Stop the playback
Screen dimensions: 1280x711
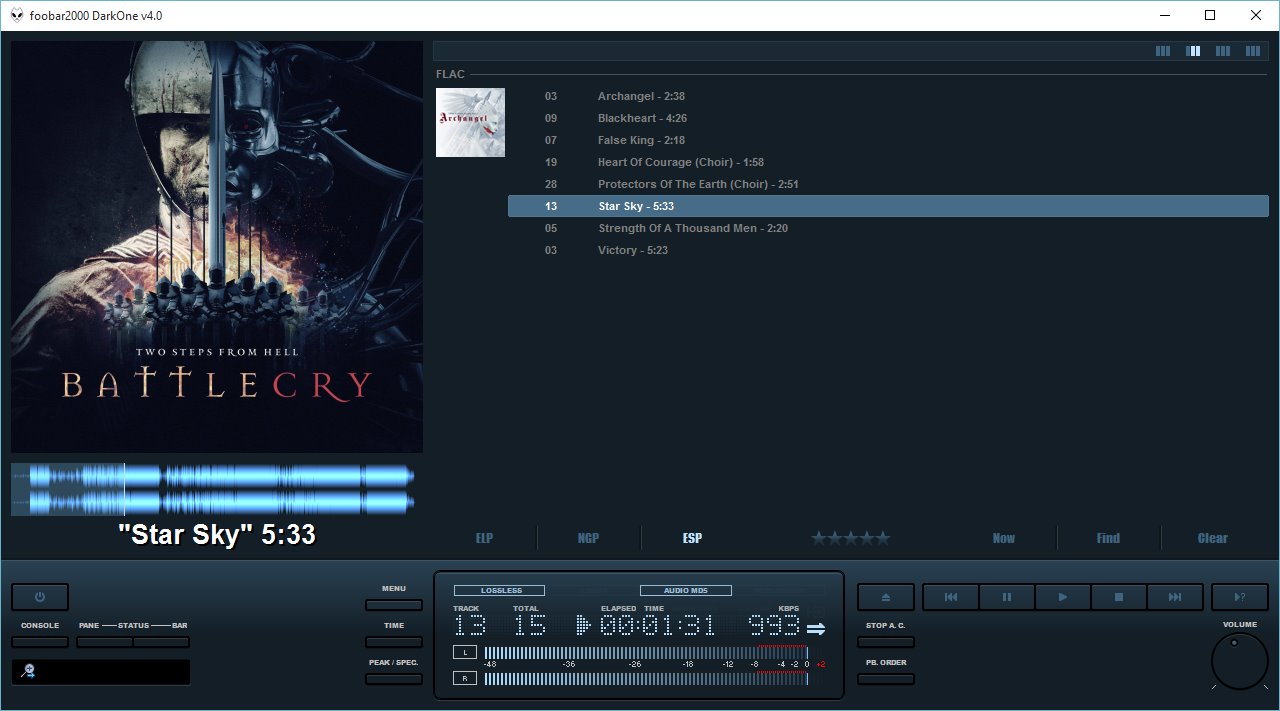1119,597
